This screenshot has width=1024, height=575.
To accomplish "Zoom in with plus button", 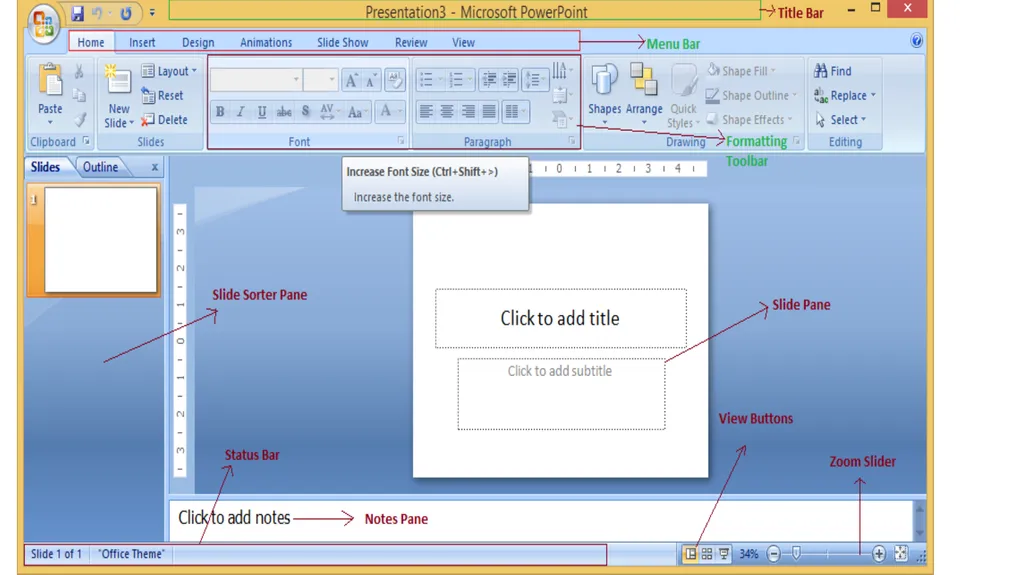I will pos(878,554).
